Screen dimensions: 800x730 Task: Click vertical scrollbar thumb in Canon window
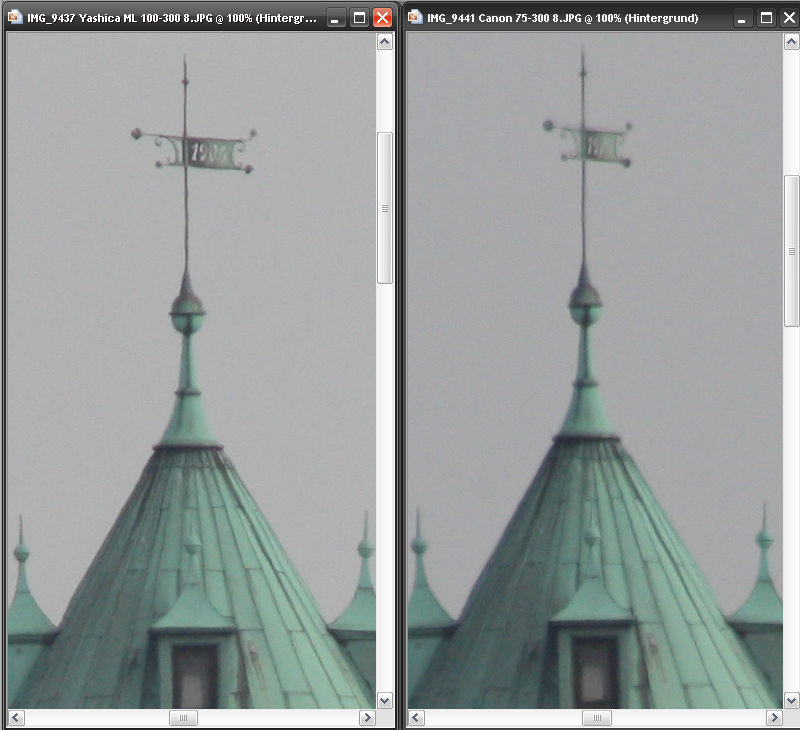(791, 250)
